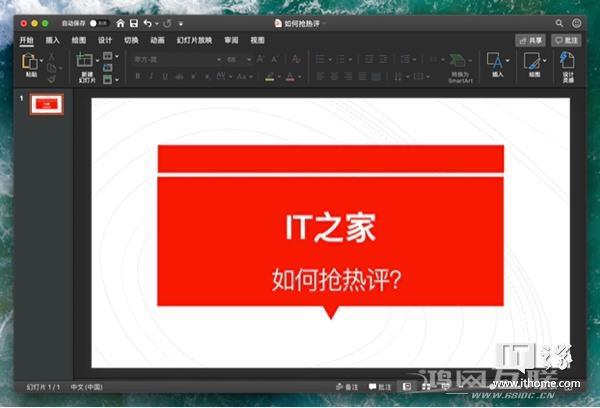Viewport: 600px width, 408px height.
Task: Toggle strikethrough formatting
Action: click(179, 77)
